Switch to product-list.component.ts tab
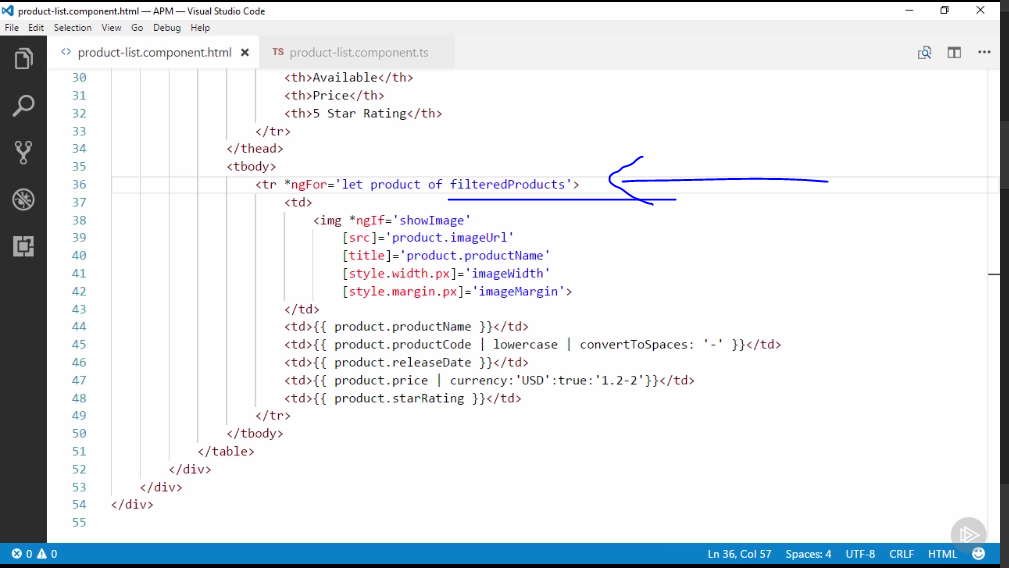1009x568 pixels. pyautogui.click(x=358, y=53)
